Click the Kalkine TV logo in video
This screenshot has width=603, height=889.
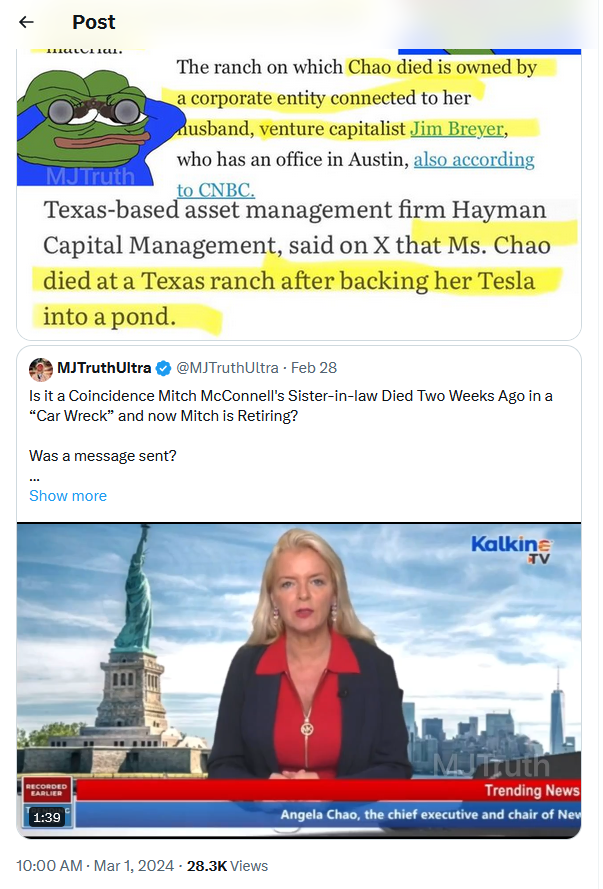(511, 550)
